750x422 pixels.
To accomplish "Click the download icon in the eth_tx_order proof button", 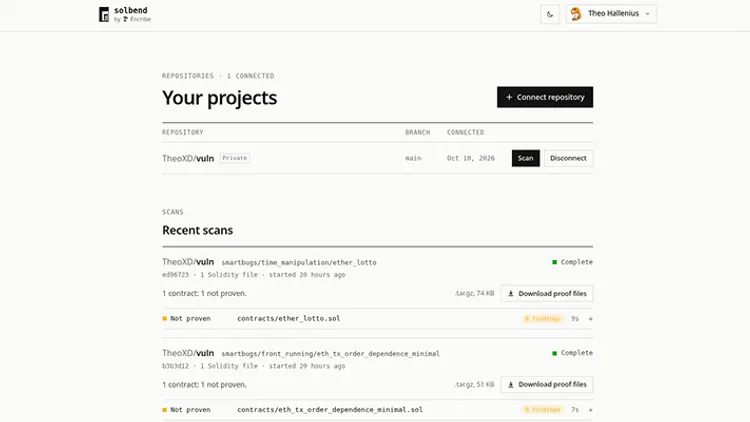I will click(510, 385).
